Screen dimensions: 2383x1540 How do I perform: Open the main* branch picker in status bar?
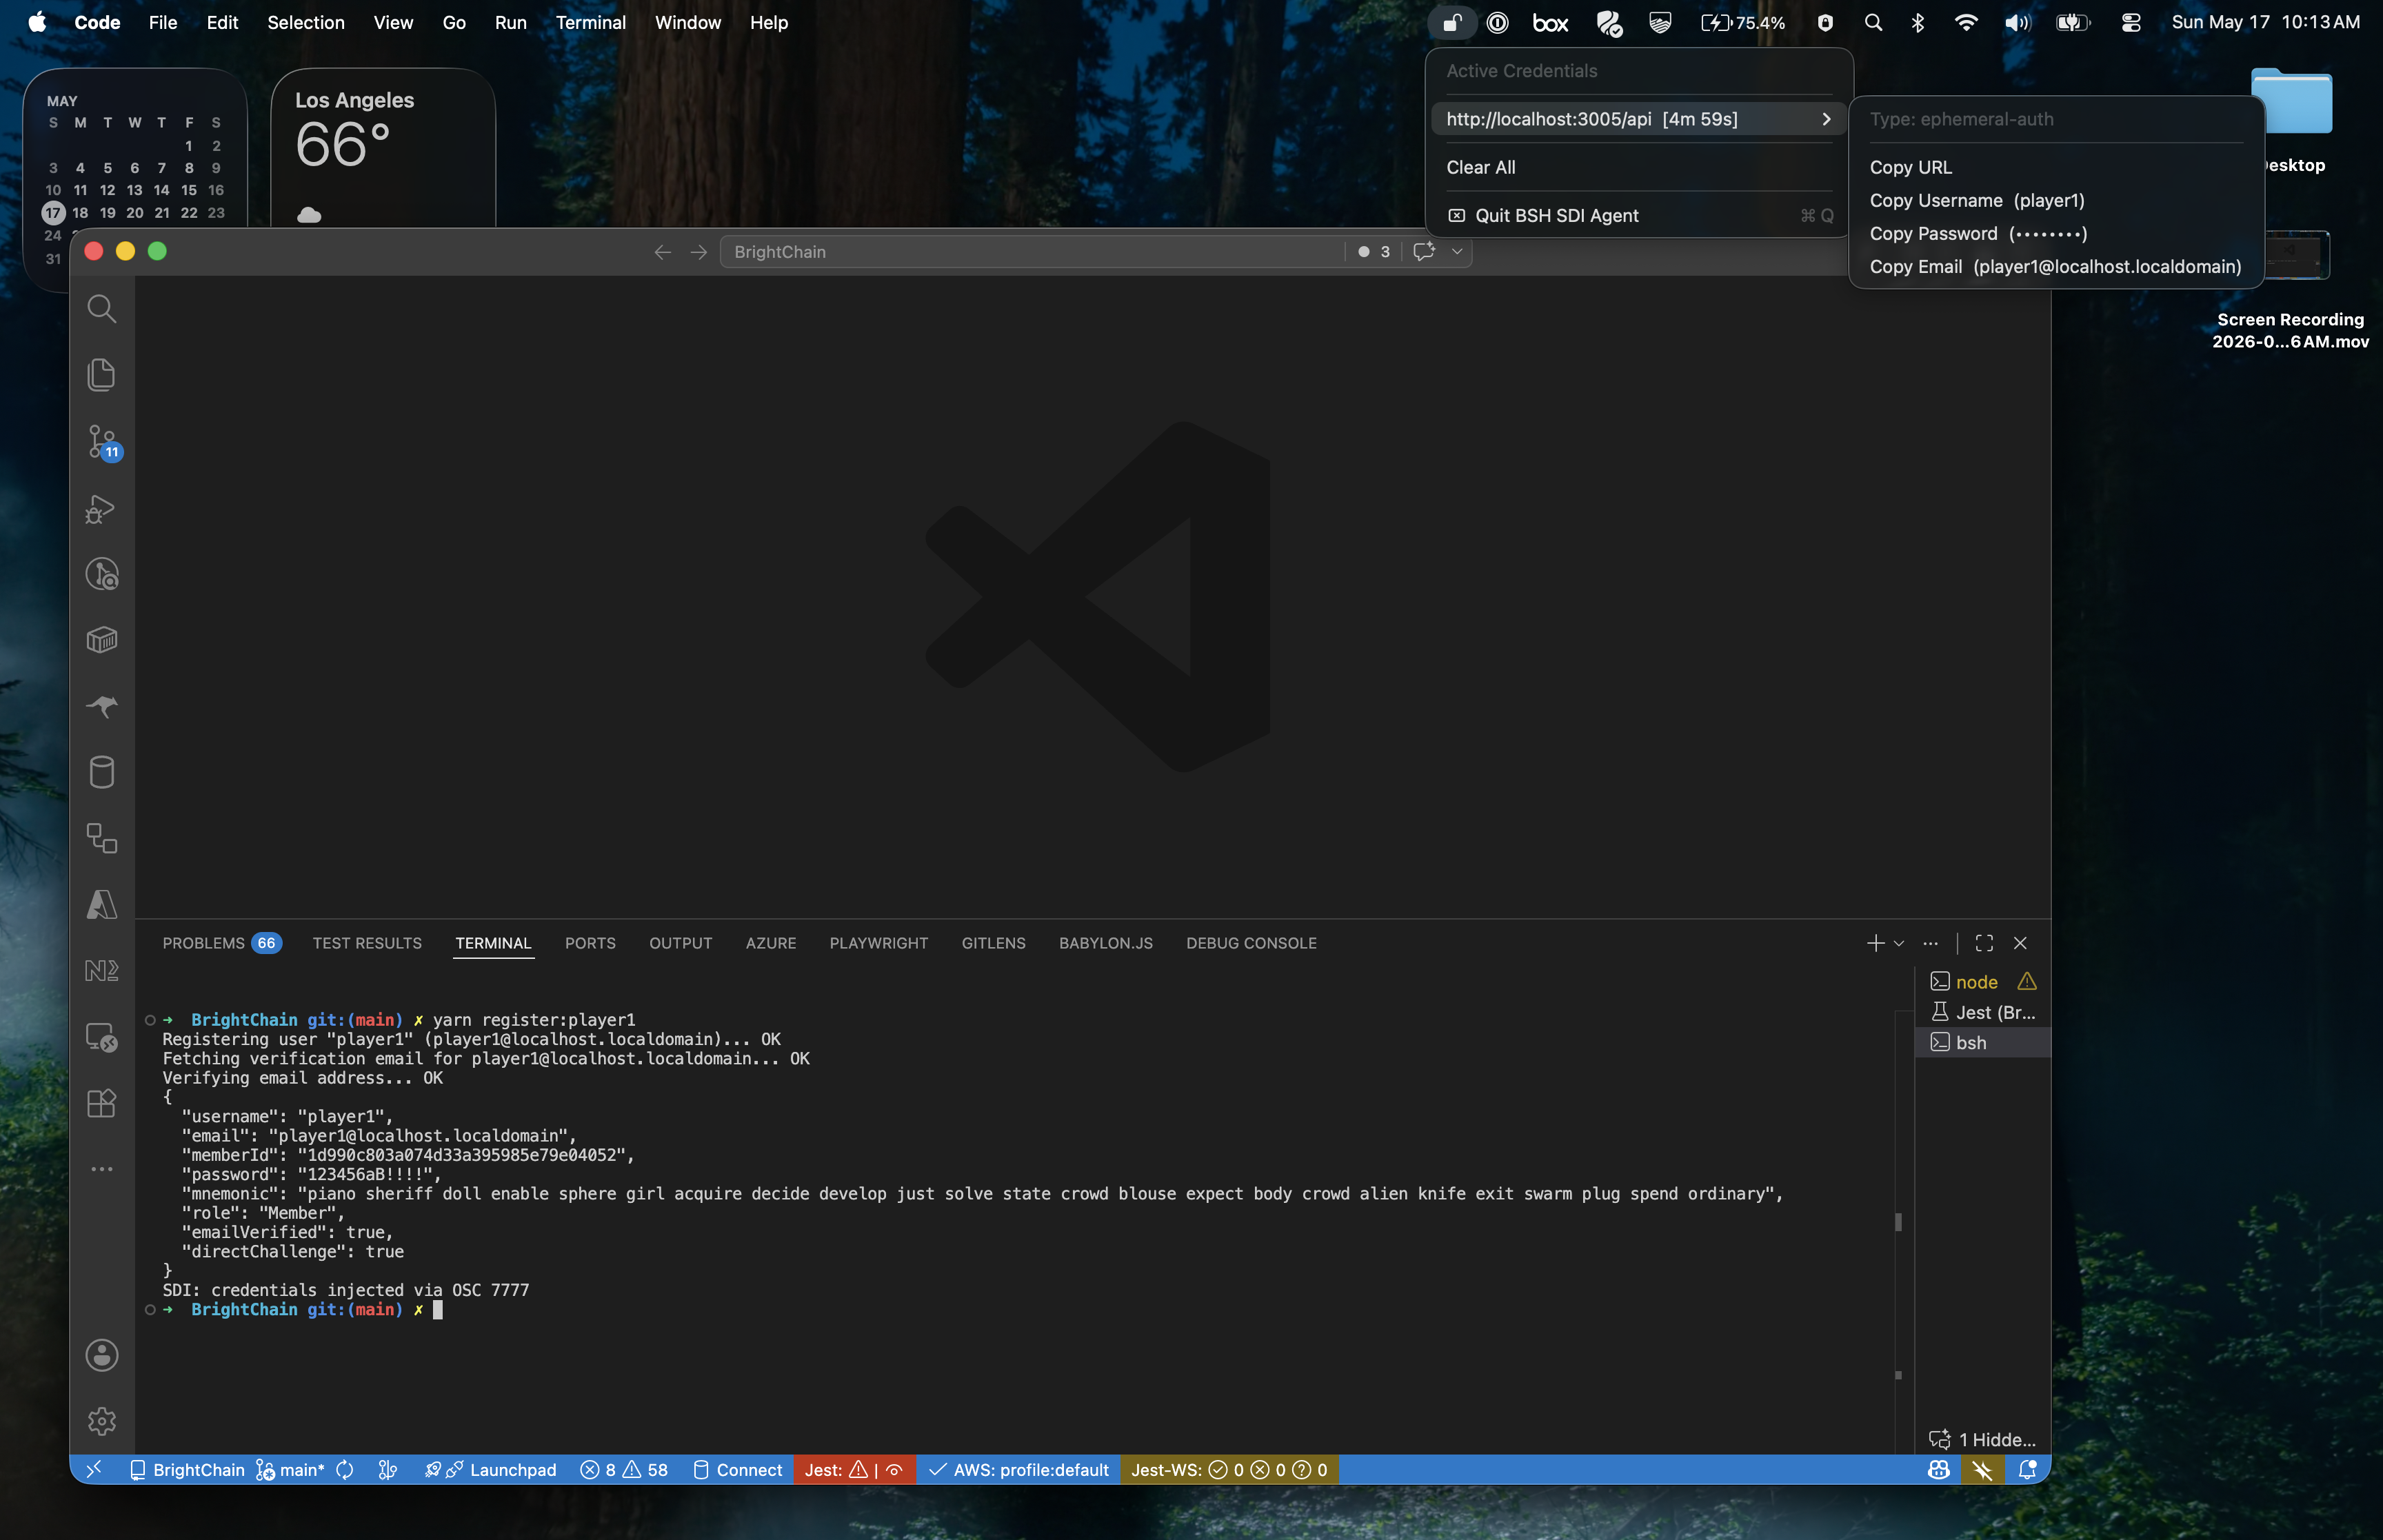(x=290, y=1470)
